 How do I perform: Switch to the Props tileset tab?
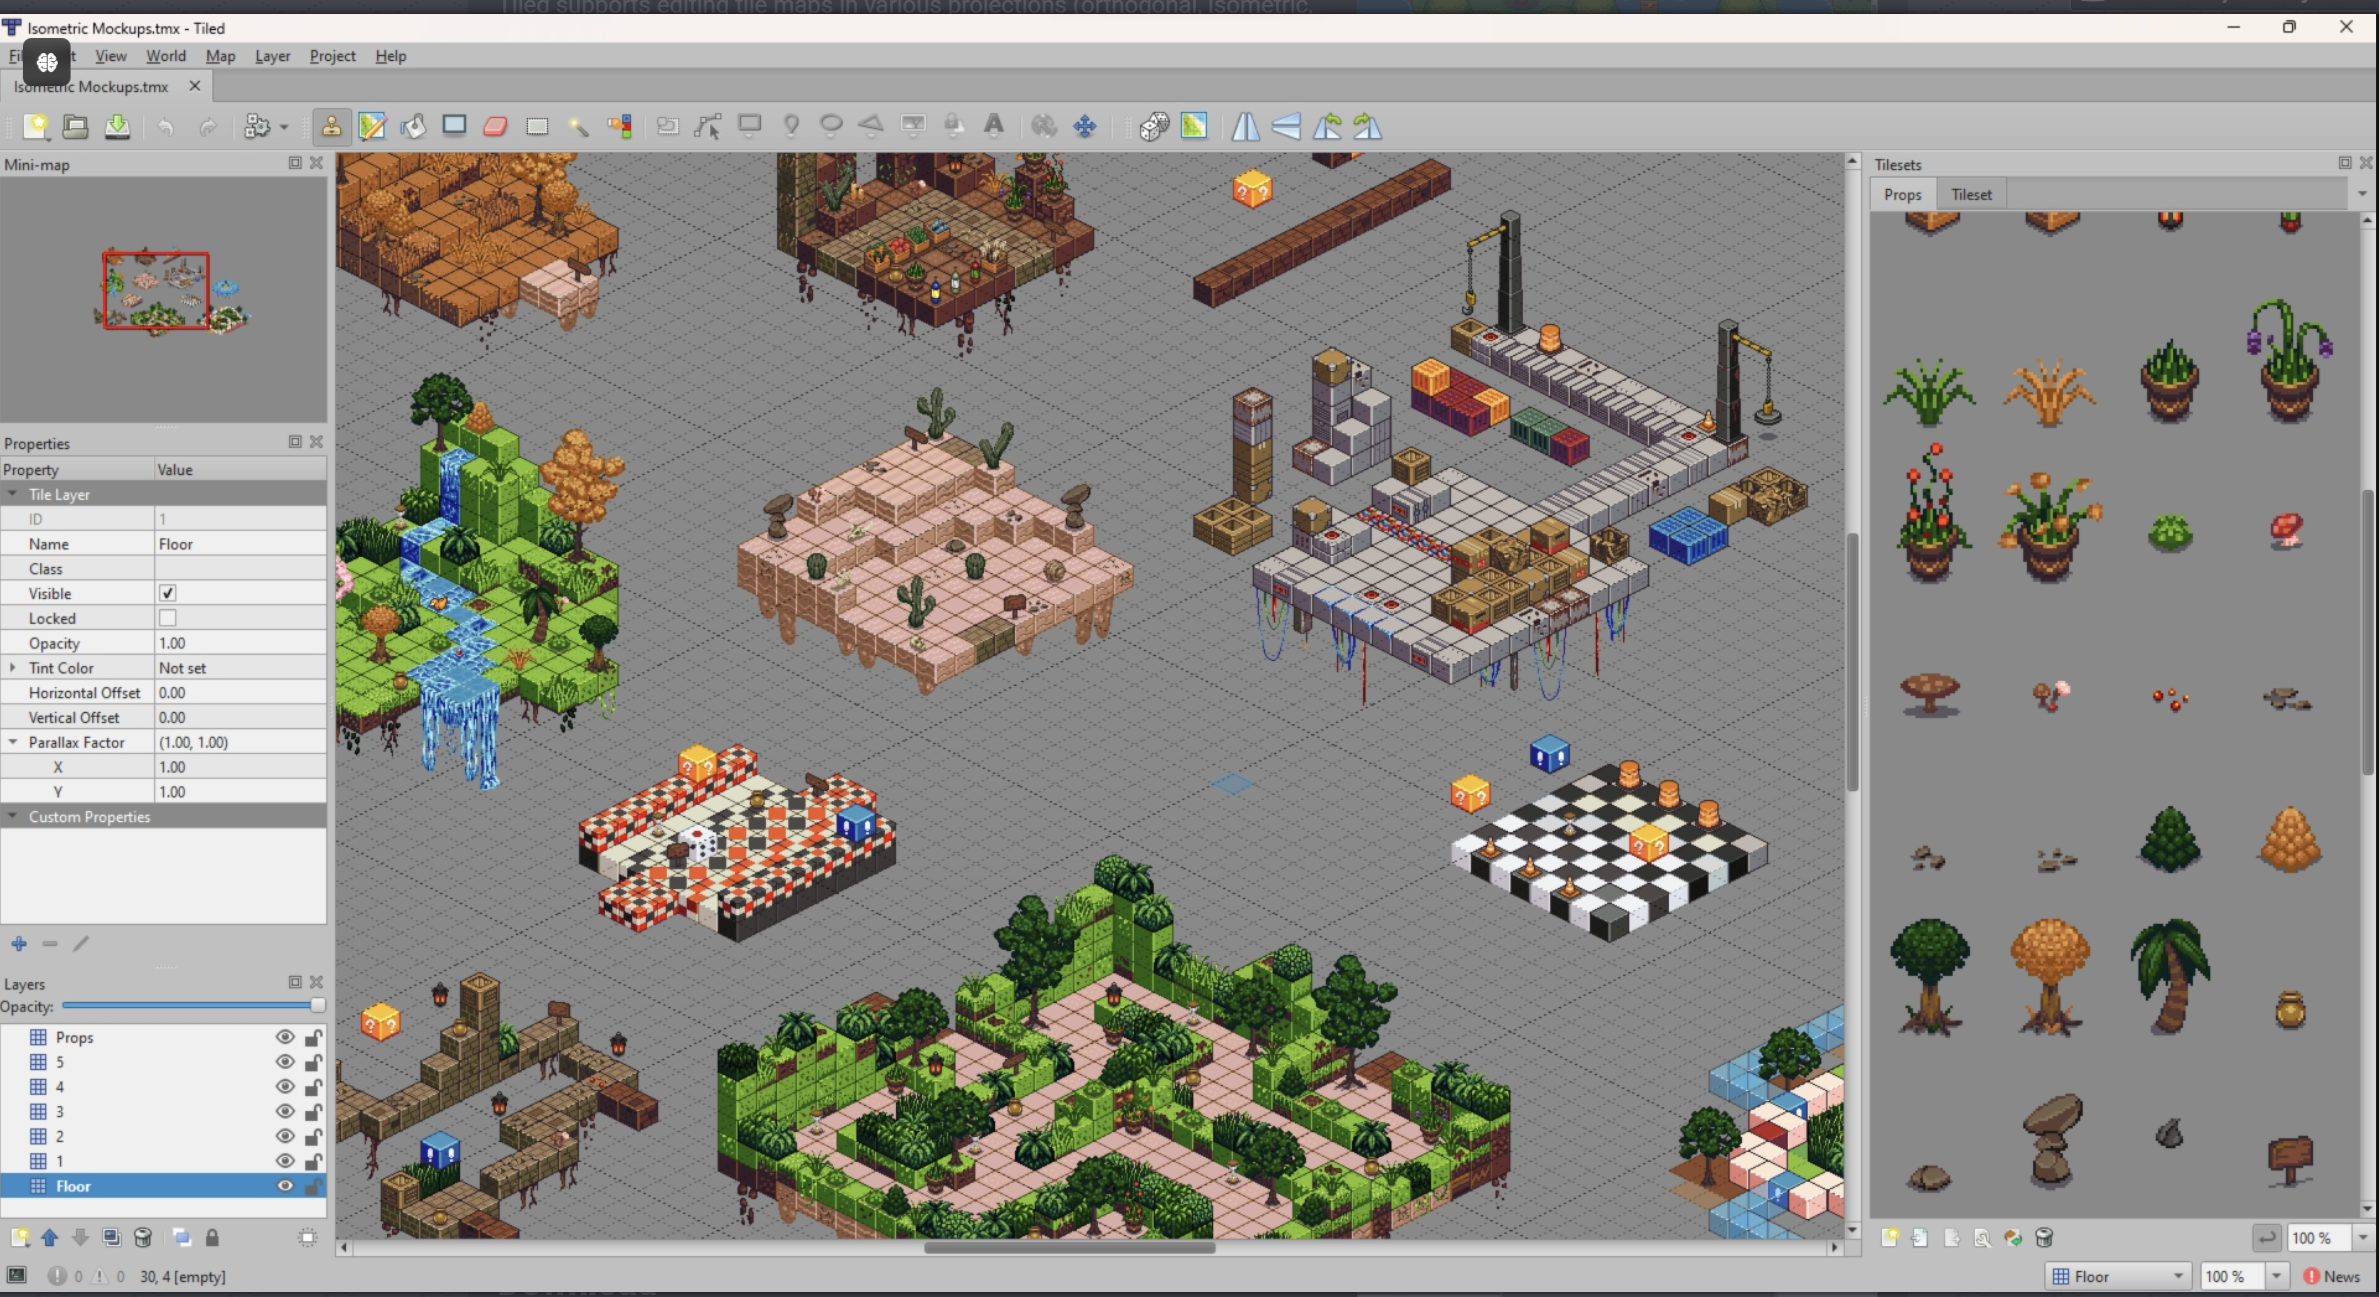click(1903, 194)
